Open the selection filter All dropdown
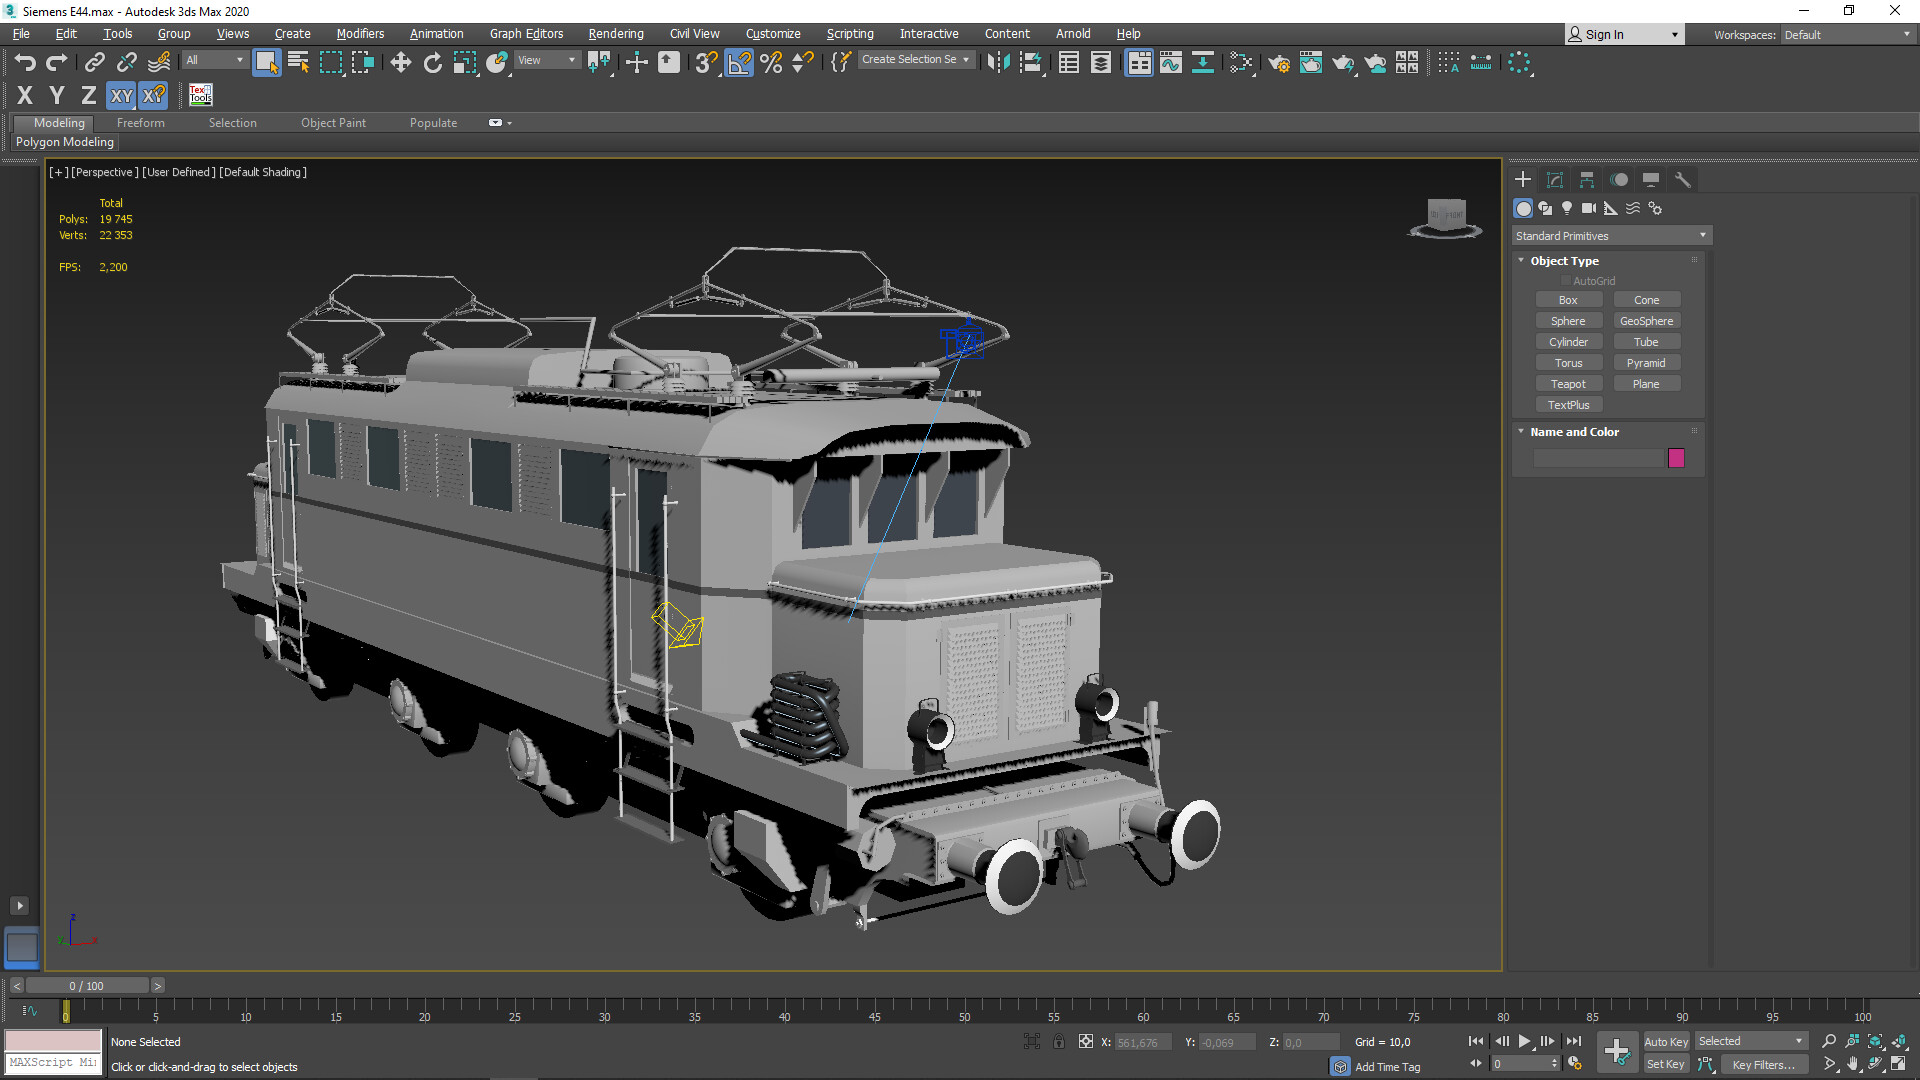 pos(213,60)
